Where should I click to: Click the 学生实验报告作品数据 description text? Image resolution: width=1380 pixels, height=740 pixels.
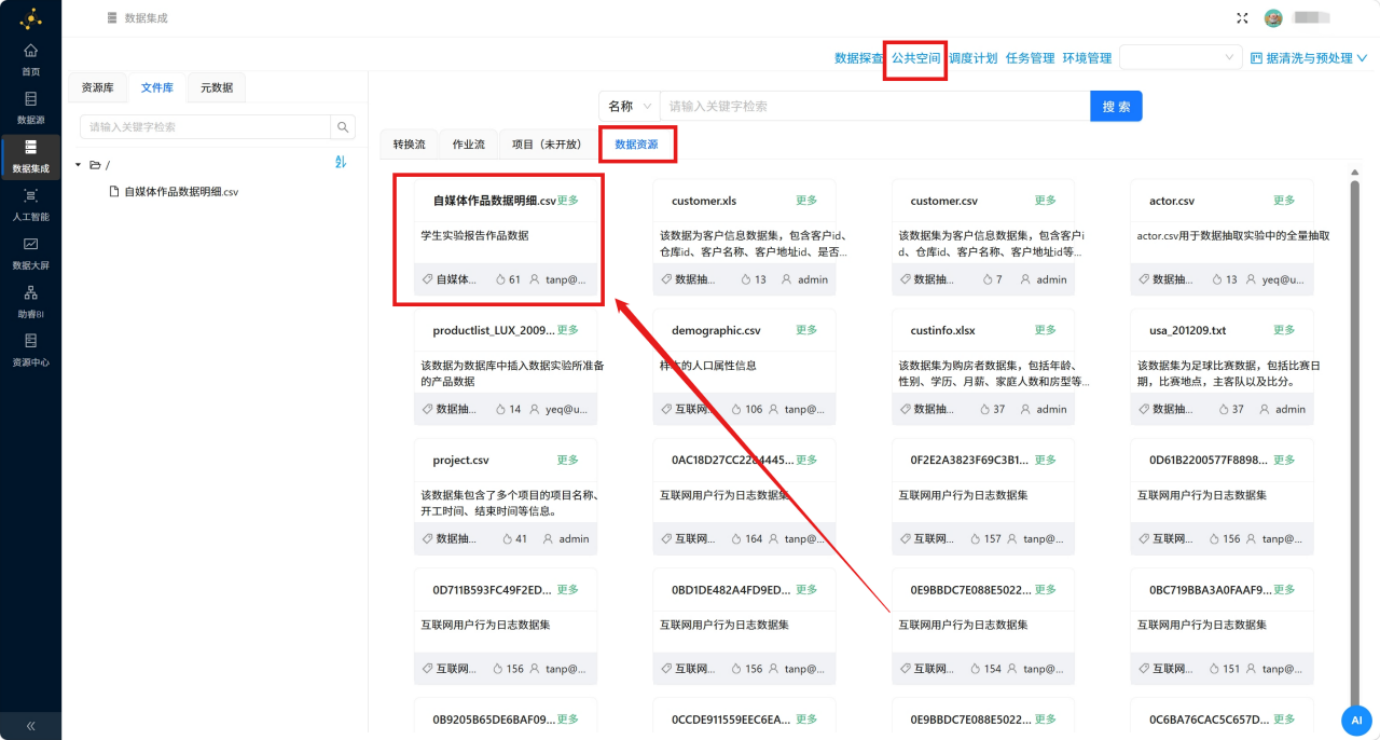475,235
